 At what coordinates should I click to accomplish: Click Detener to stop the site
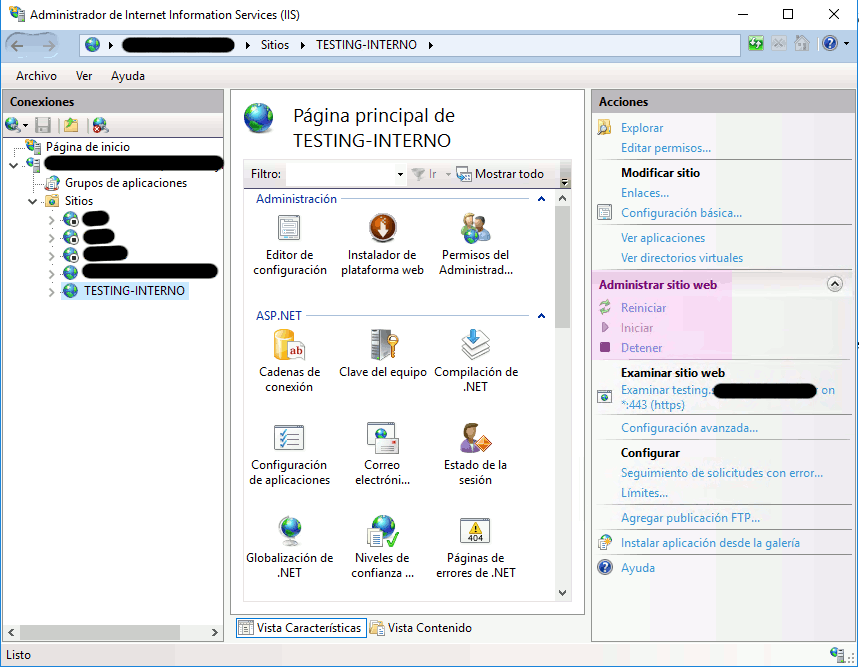click(641, 348)
